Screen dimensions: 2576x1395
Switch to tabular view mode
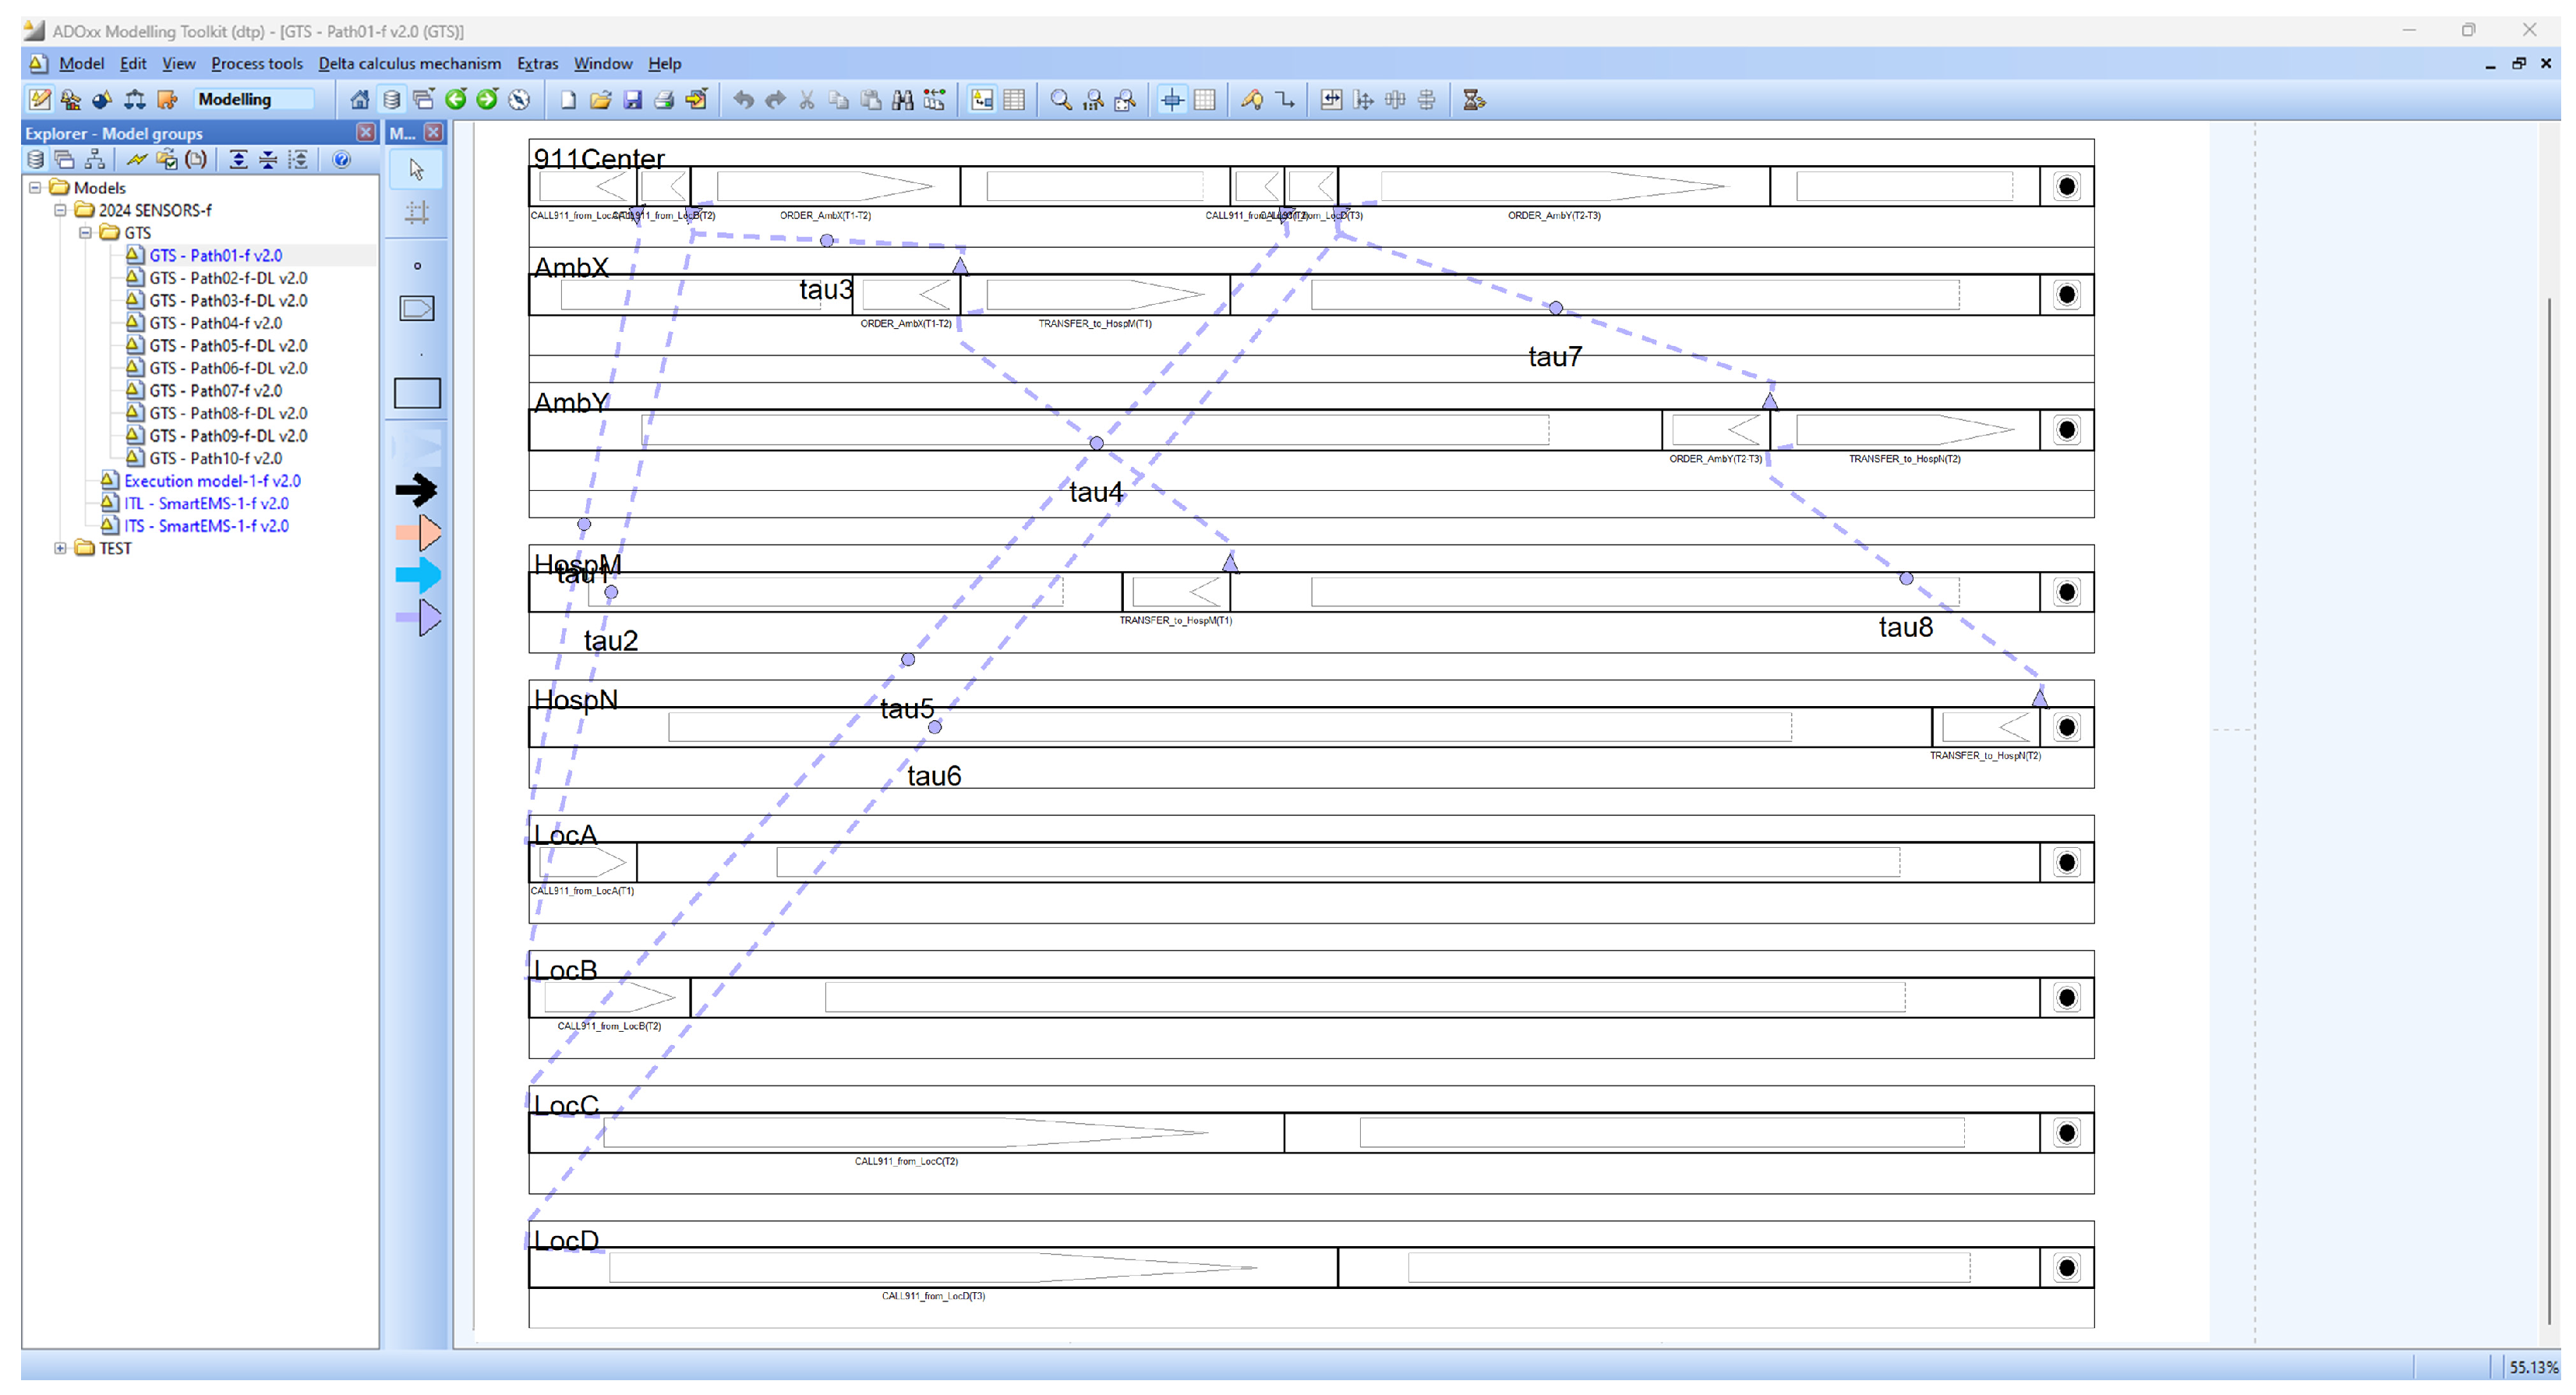click(1014, 100)
